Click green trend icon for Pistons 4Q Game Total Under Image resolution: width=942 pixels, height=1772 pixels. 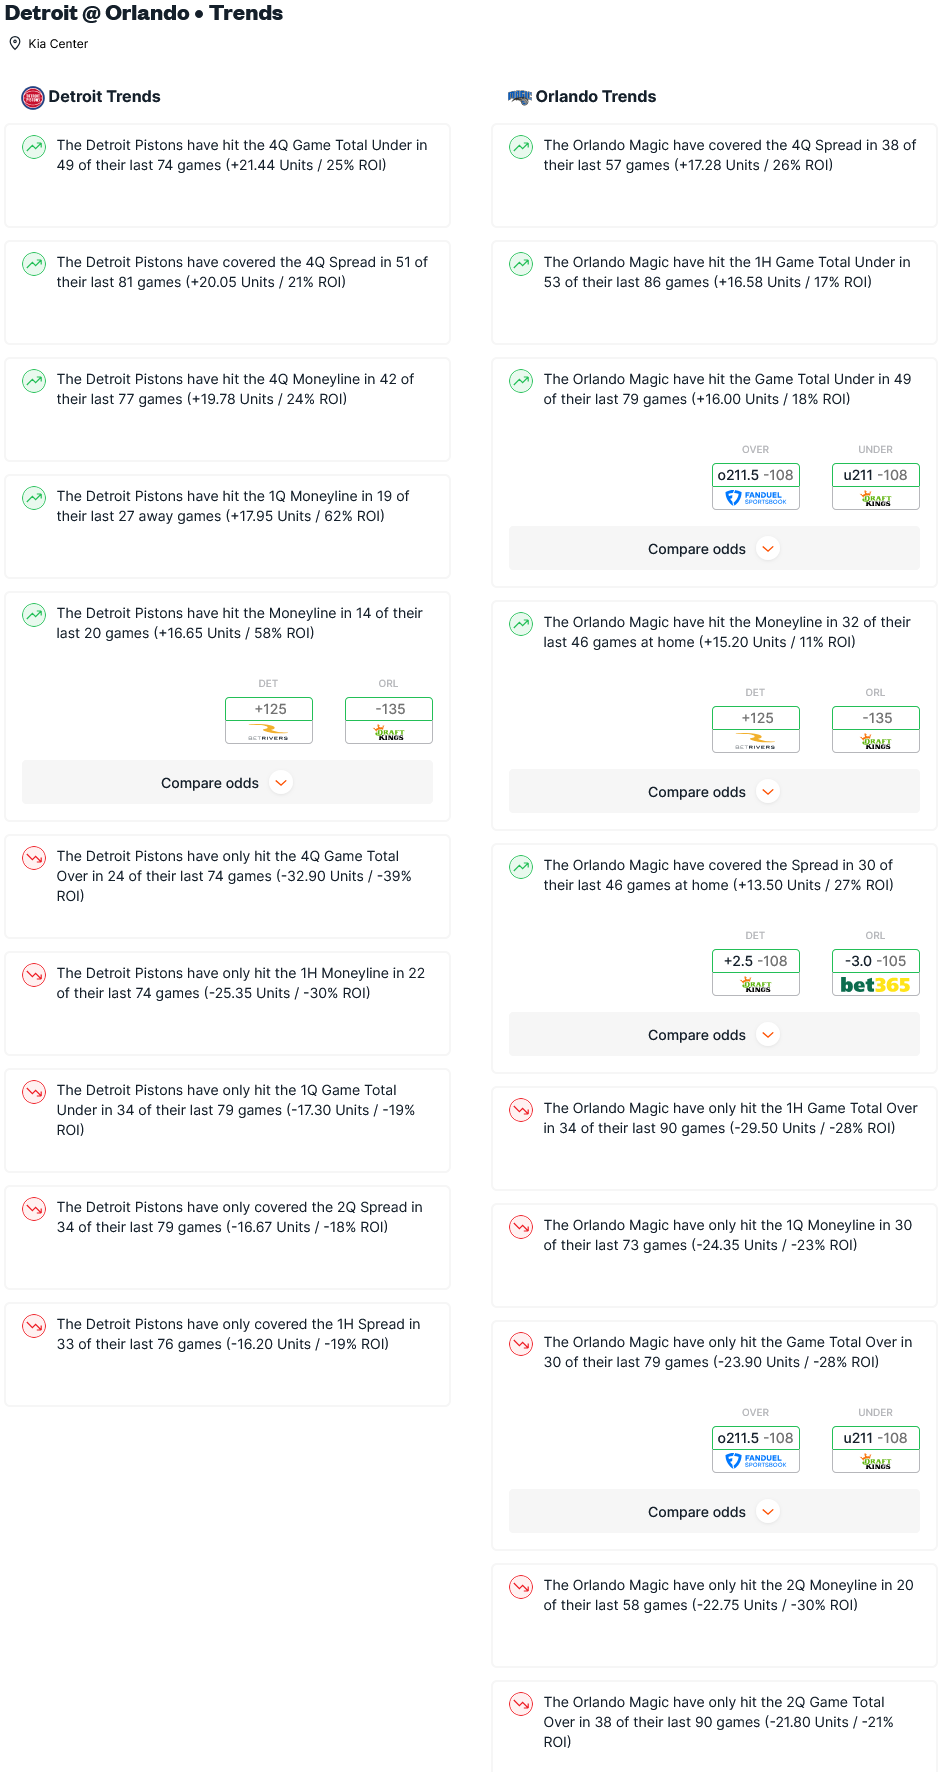pyautogui.click(x=34, y=147)
